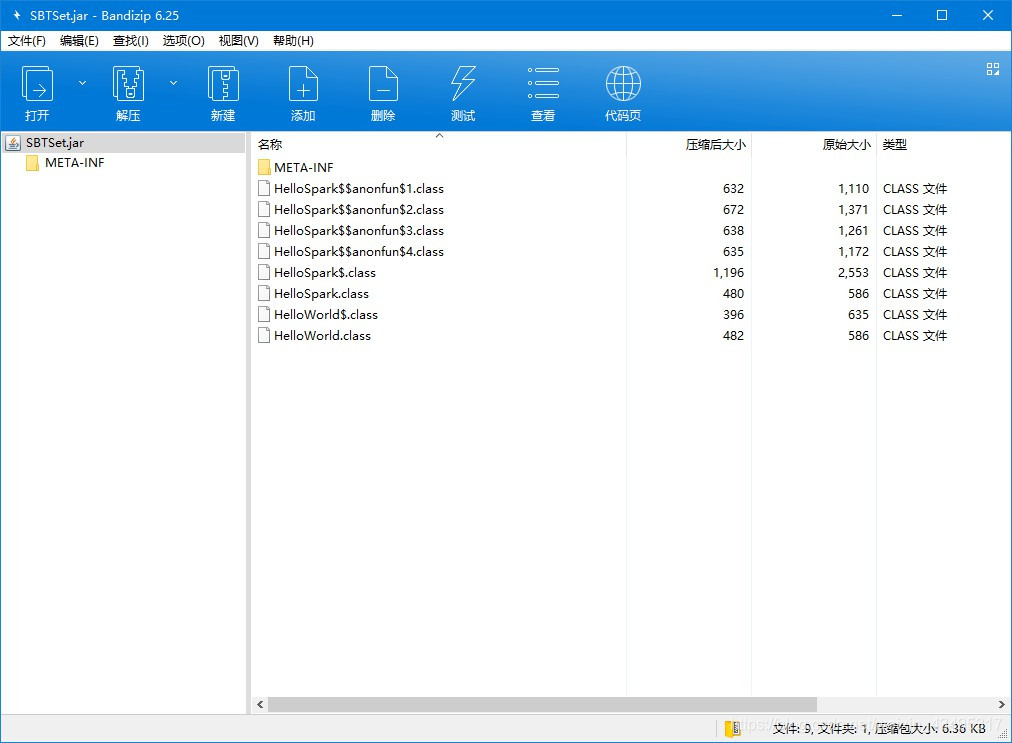Select HelloSpark$$anonfun$3.class file
1012x743 pixels.
pyautogui.click(x=358, y=230)
